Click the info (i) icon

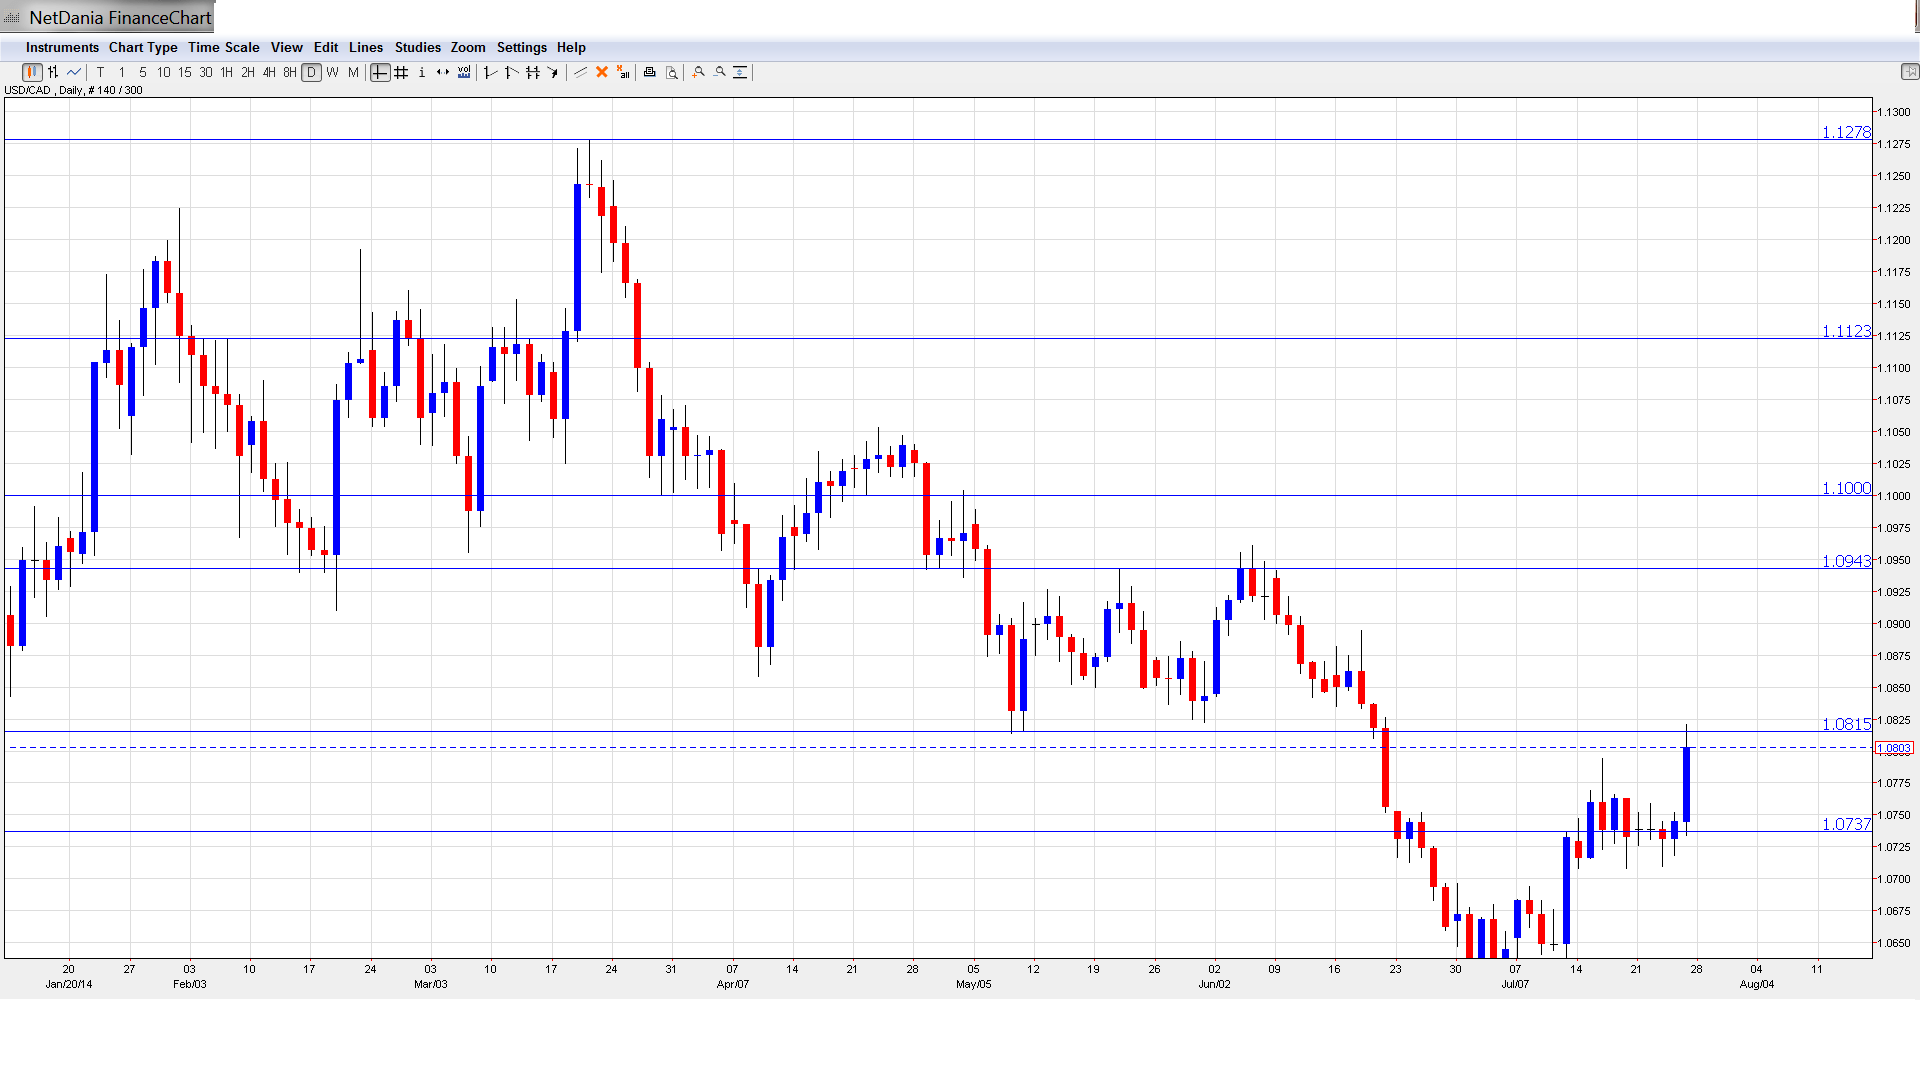(x=422, y=72)
